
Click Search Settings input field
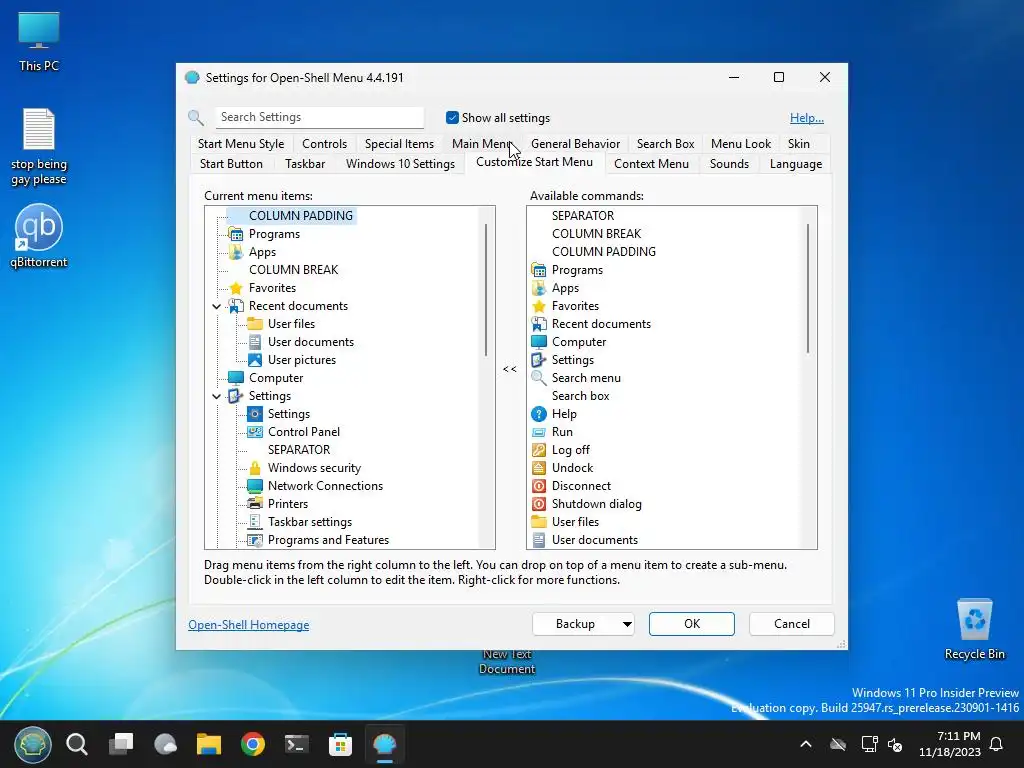click(319, 117)
